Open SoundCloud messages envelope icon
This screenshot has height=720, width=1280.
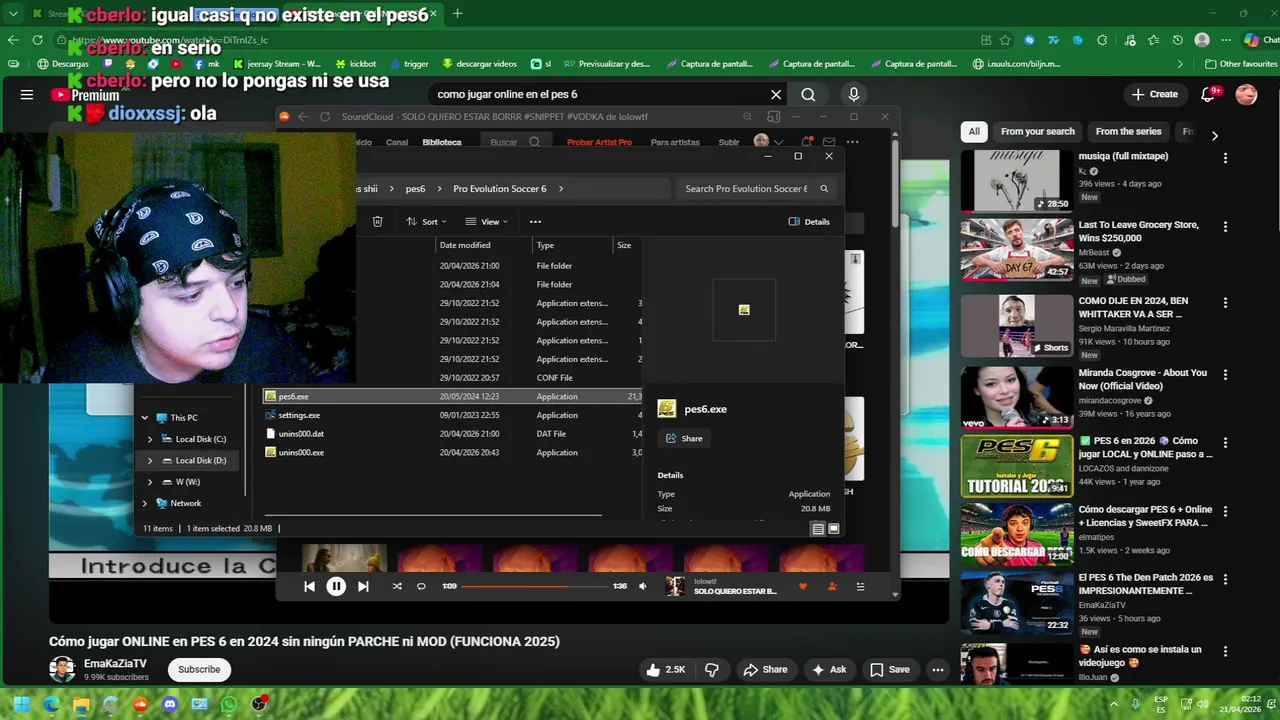click(x=829, y=142)
